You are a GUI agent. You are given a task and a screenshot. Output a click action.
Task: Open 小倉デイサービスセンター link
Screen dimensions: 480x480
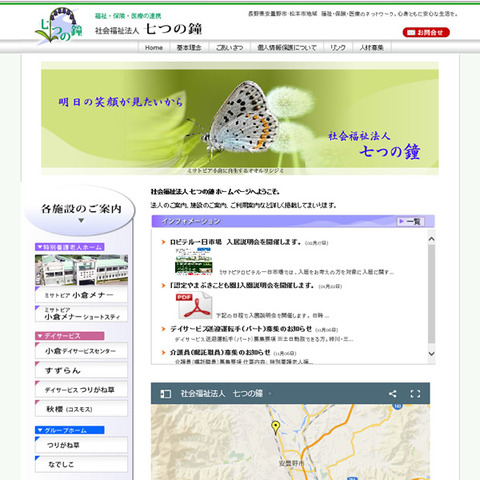pyautogui.click(x=81, y=351)
